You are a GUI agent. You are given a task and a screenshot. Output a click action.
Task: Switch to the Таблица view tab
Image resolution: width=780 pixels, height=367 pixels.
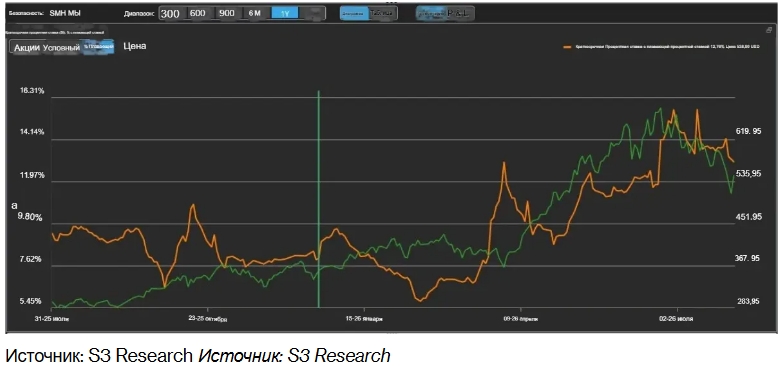(x=383, y=13)
